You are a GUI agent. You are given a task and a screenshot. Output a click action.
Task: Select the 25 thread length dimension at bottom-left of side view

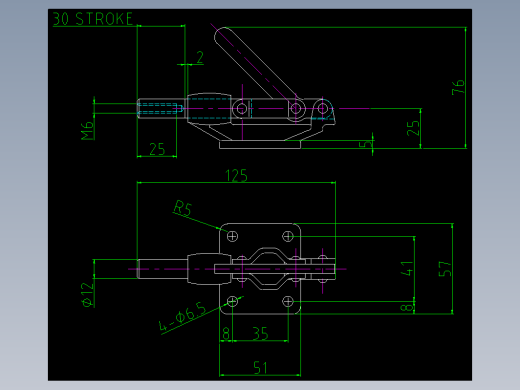point(157,149)
